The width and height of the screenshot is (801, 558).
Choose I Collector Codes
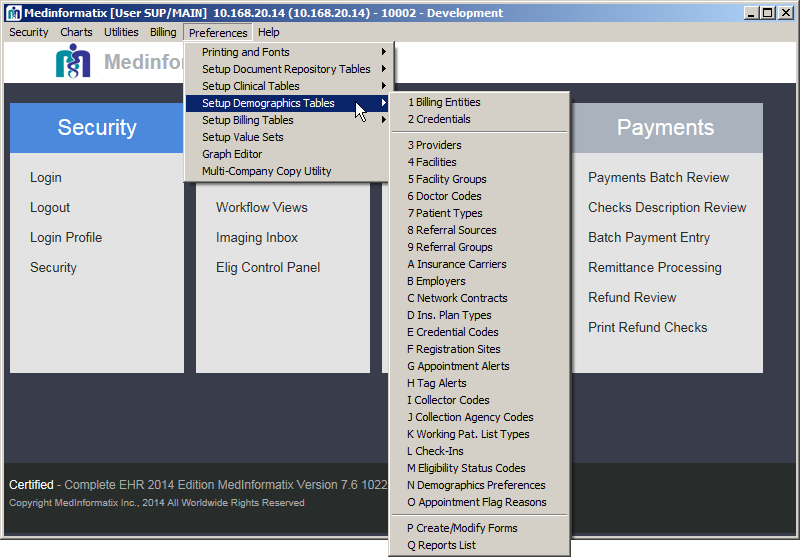point(479,400)
